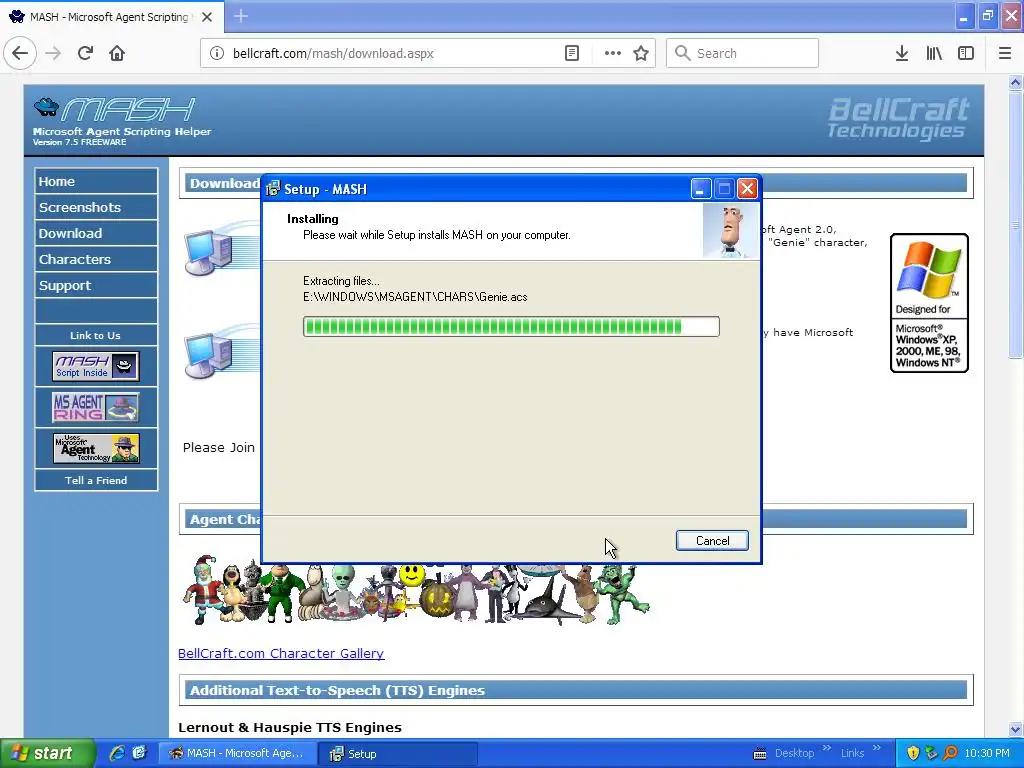
Task: Open a new tab with plus icon
Action: click(241, 16)
